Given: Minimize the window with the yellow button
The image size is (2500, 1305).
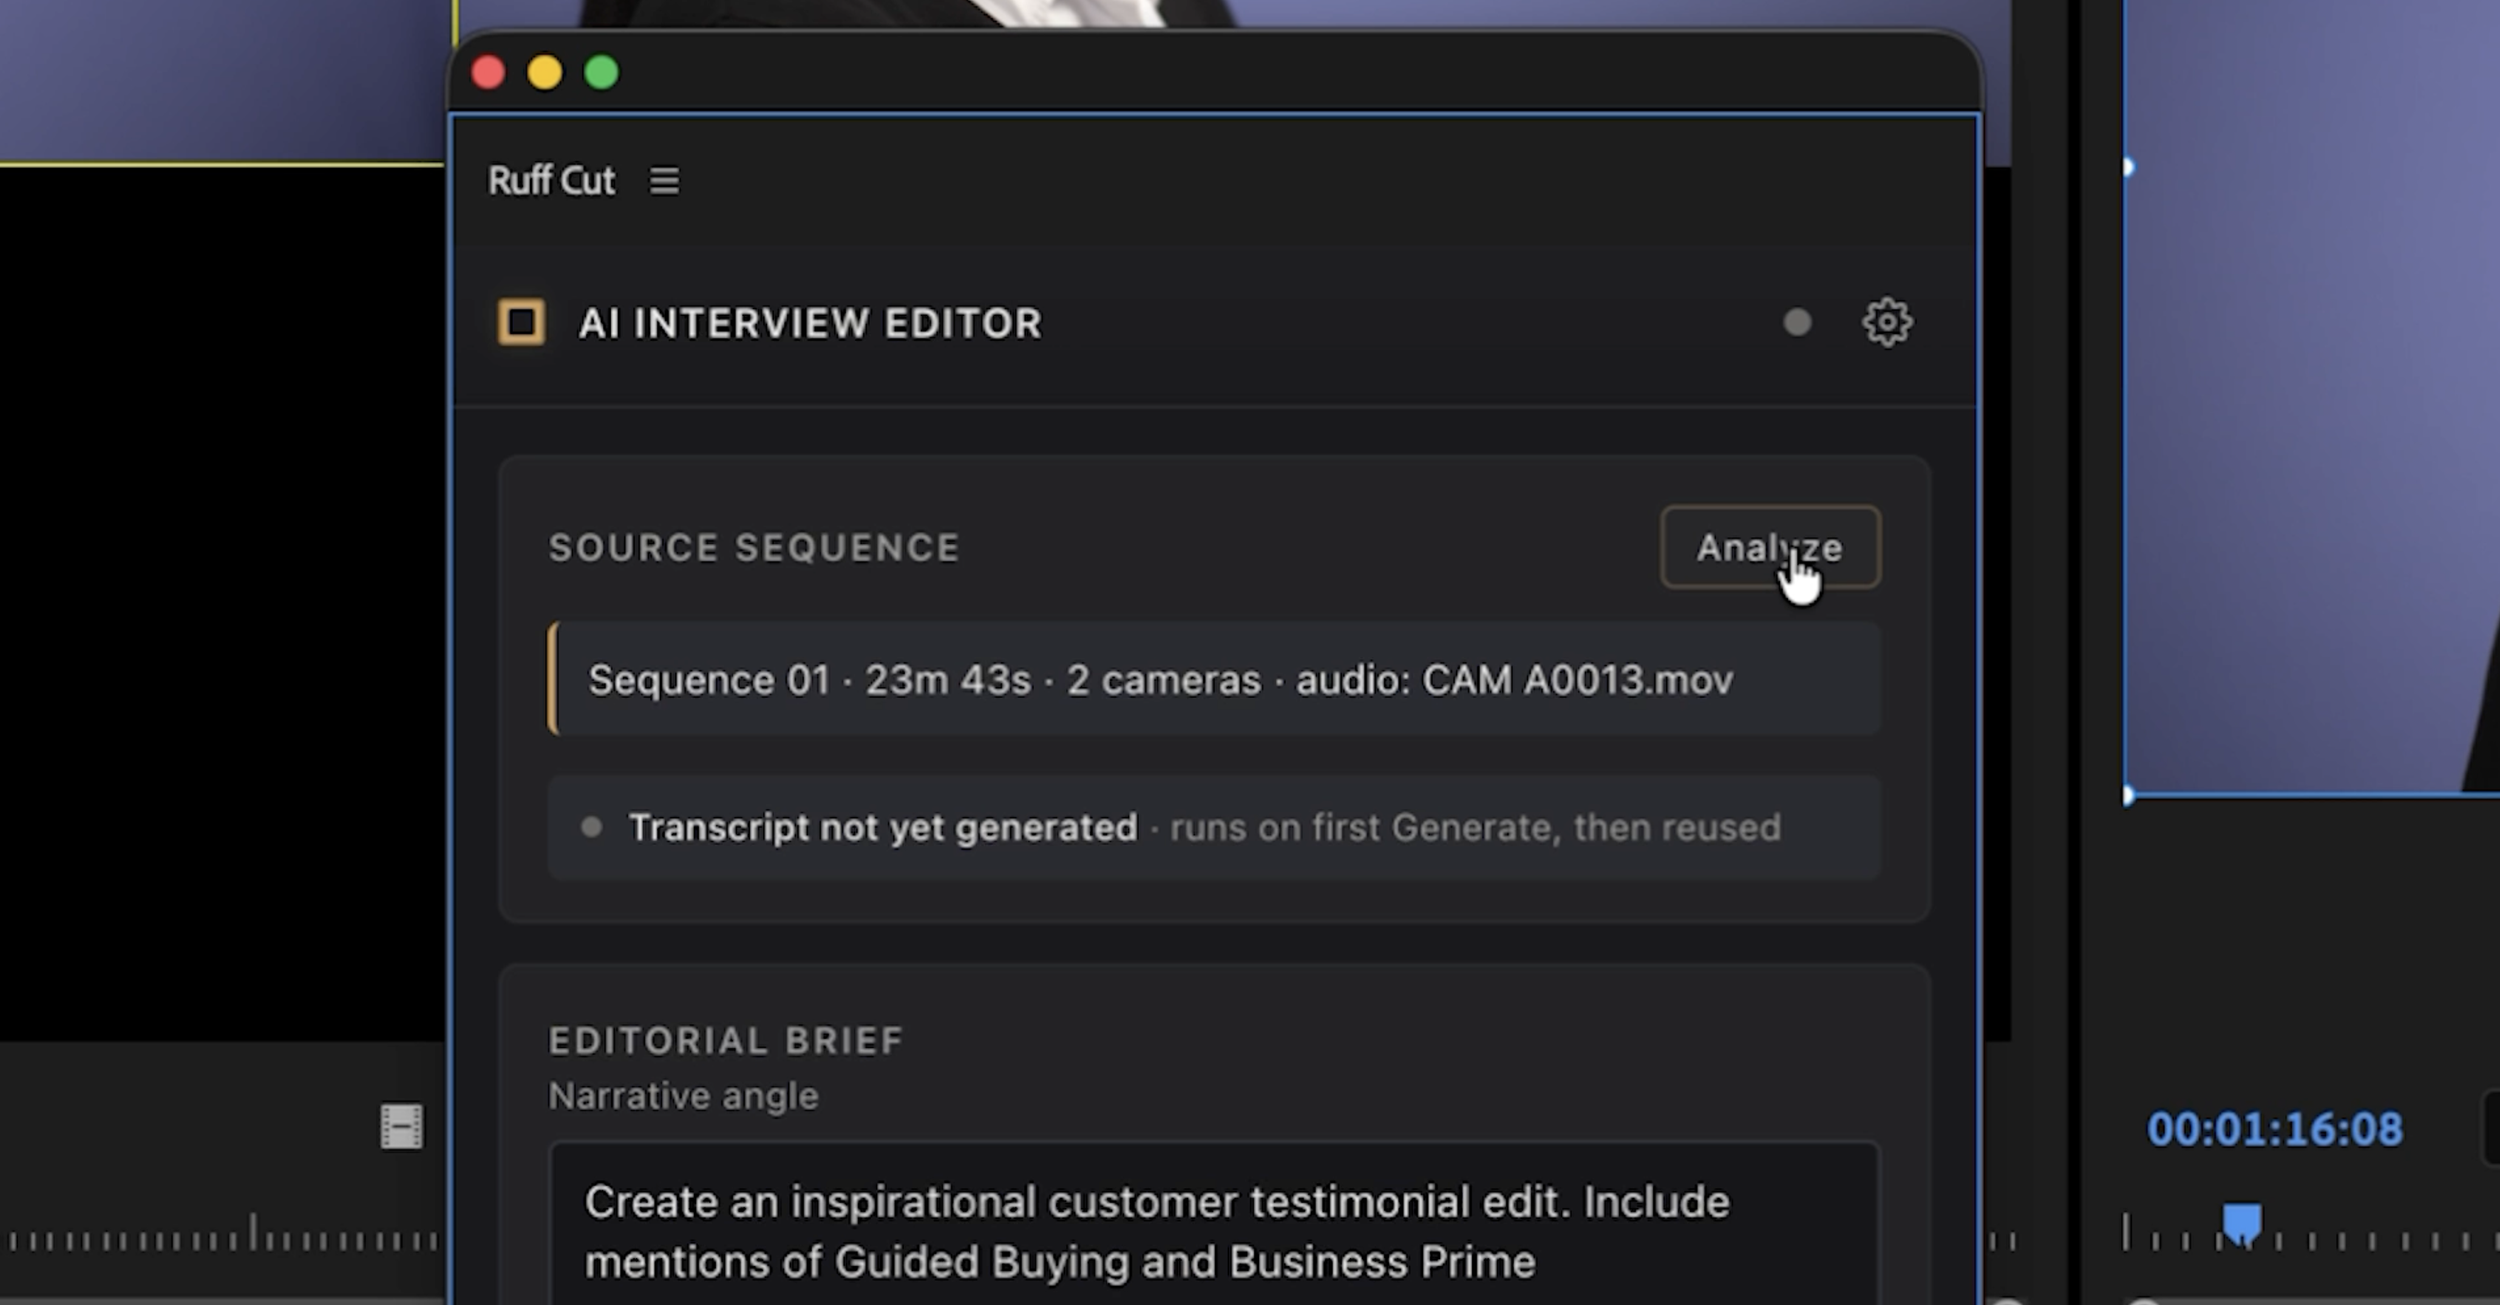Looking at the screenshot, I should pyautogui.click(x=545, y=72).
